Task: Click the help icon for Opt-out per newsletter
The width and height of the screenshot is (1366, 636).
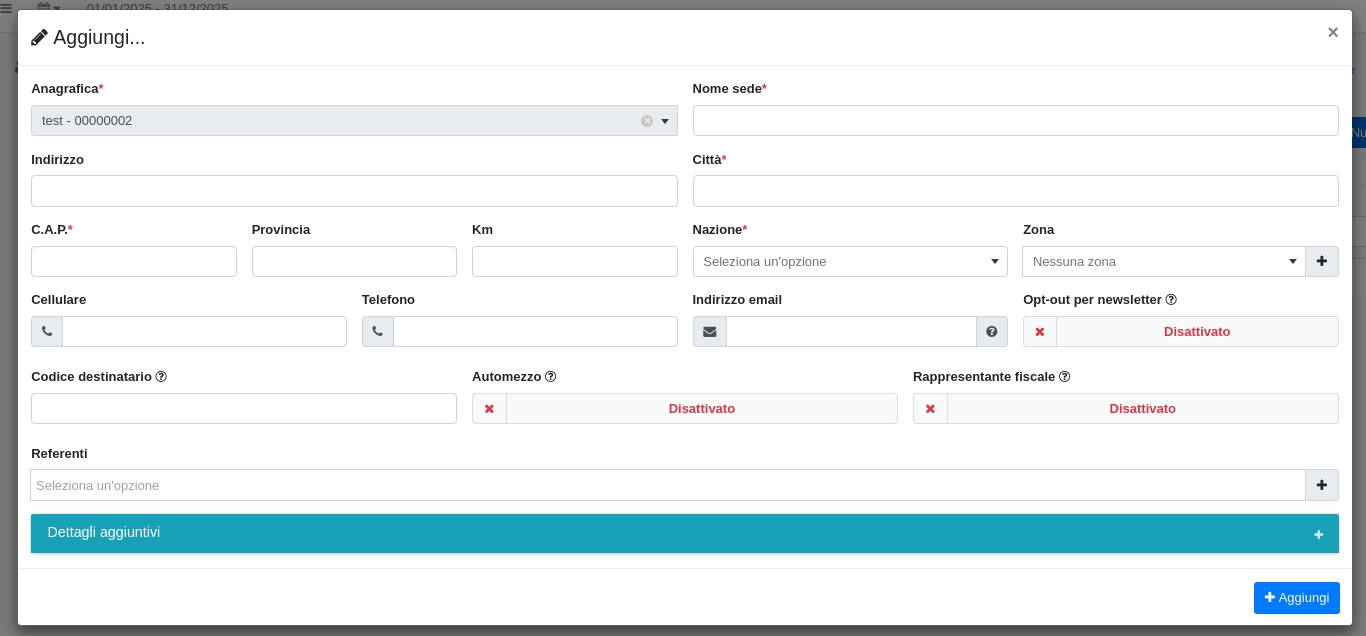Action: pyautogui.click(x=1171, y=300)
